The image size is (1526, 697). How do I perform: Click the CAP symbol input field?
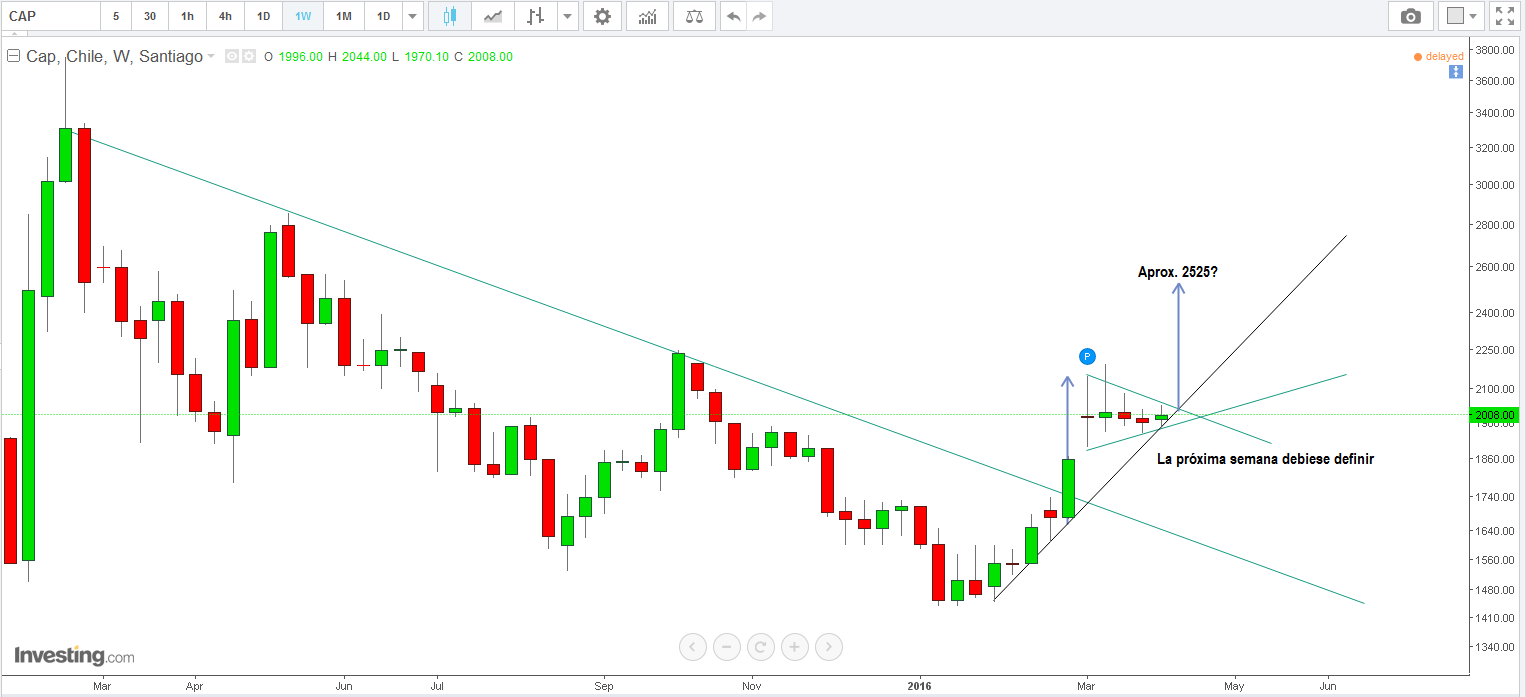click(50, 16)
